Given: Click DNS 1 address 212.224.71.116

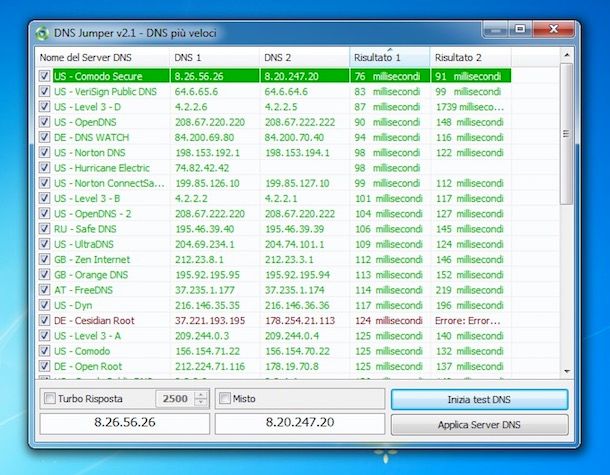Looking at the screenshot, I should pos(210,366).
